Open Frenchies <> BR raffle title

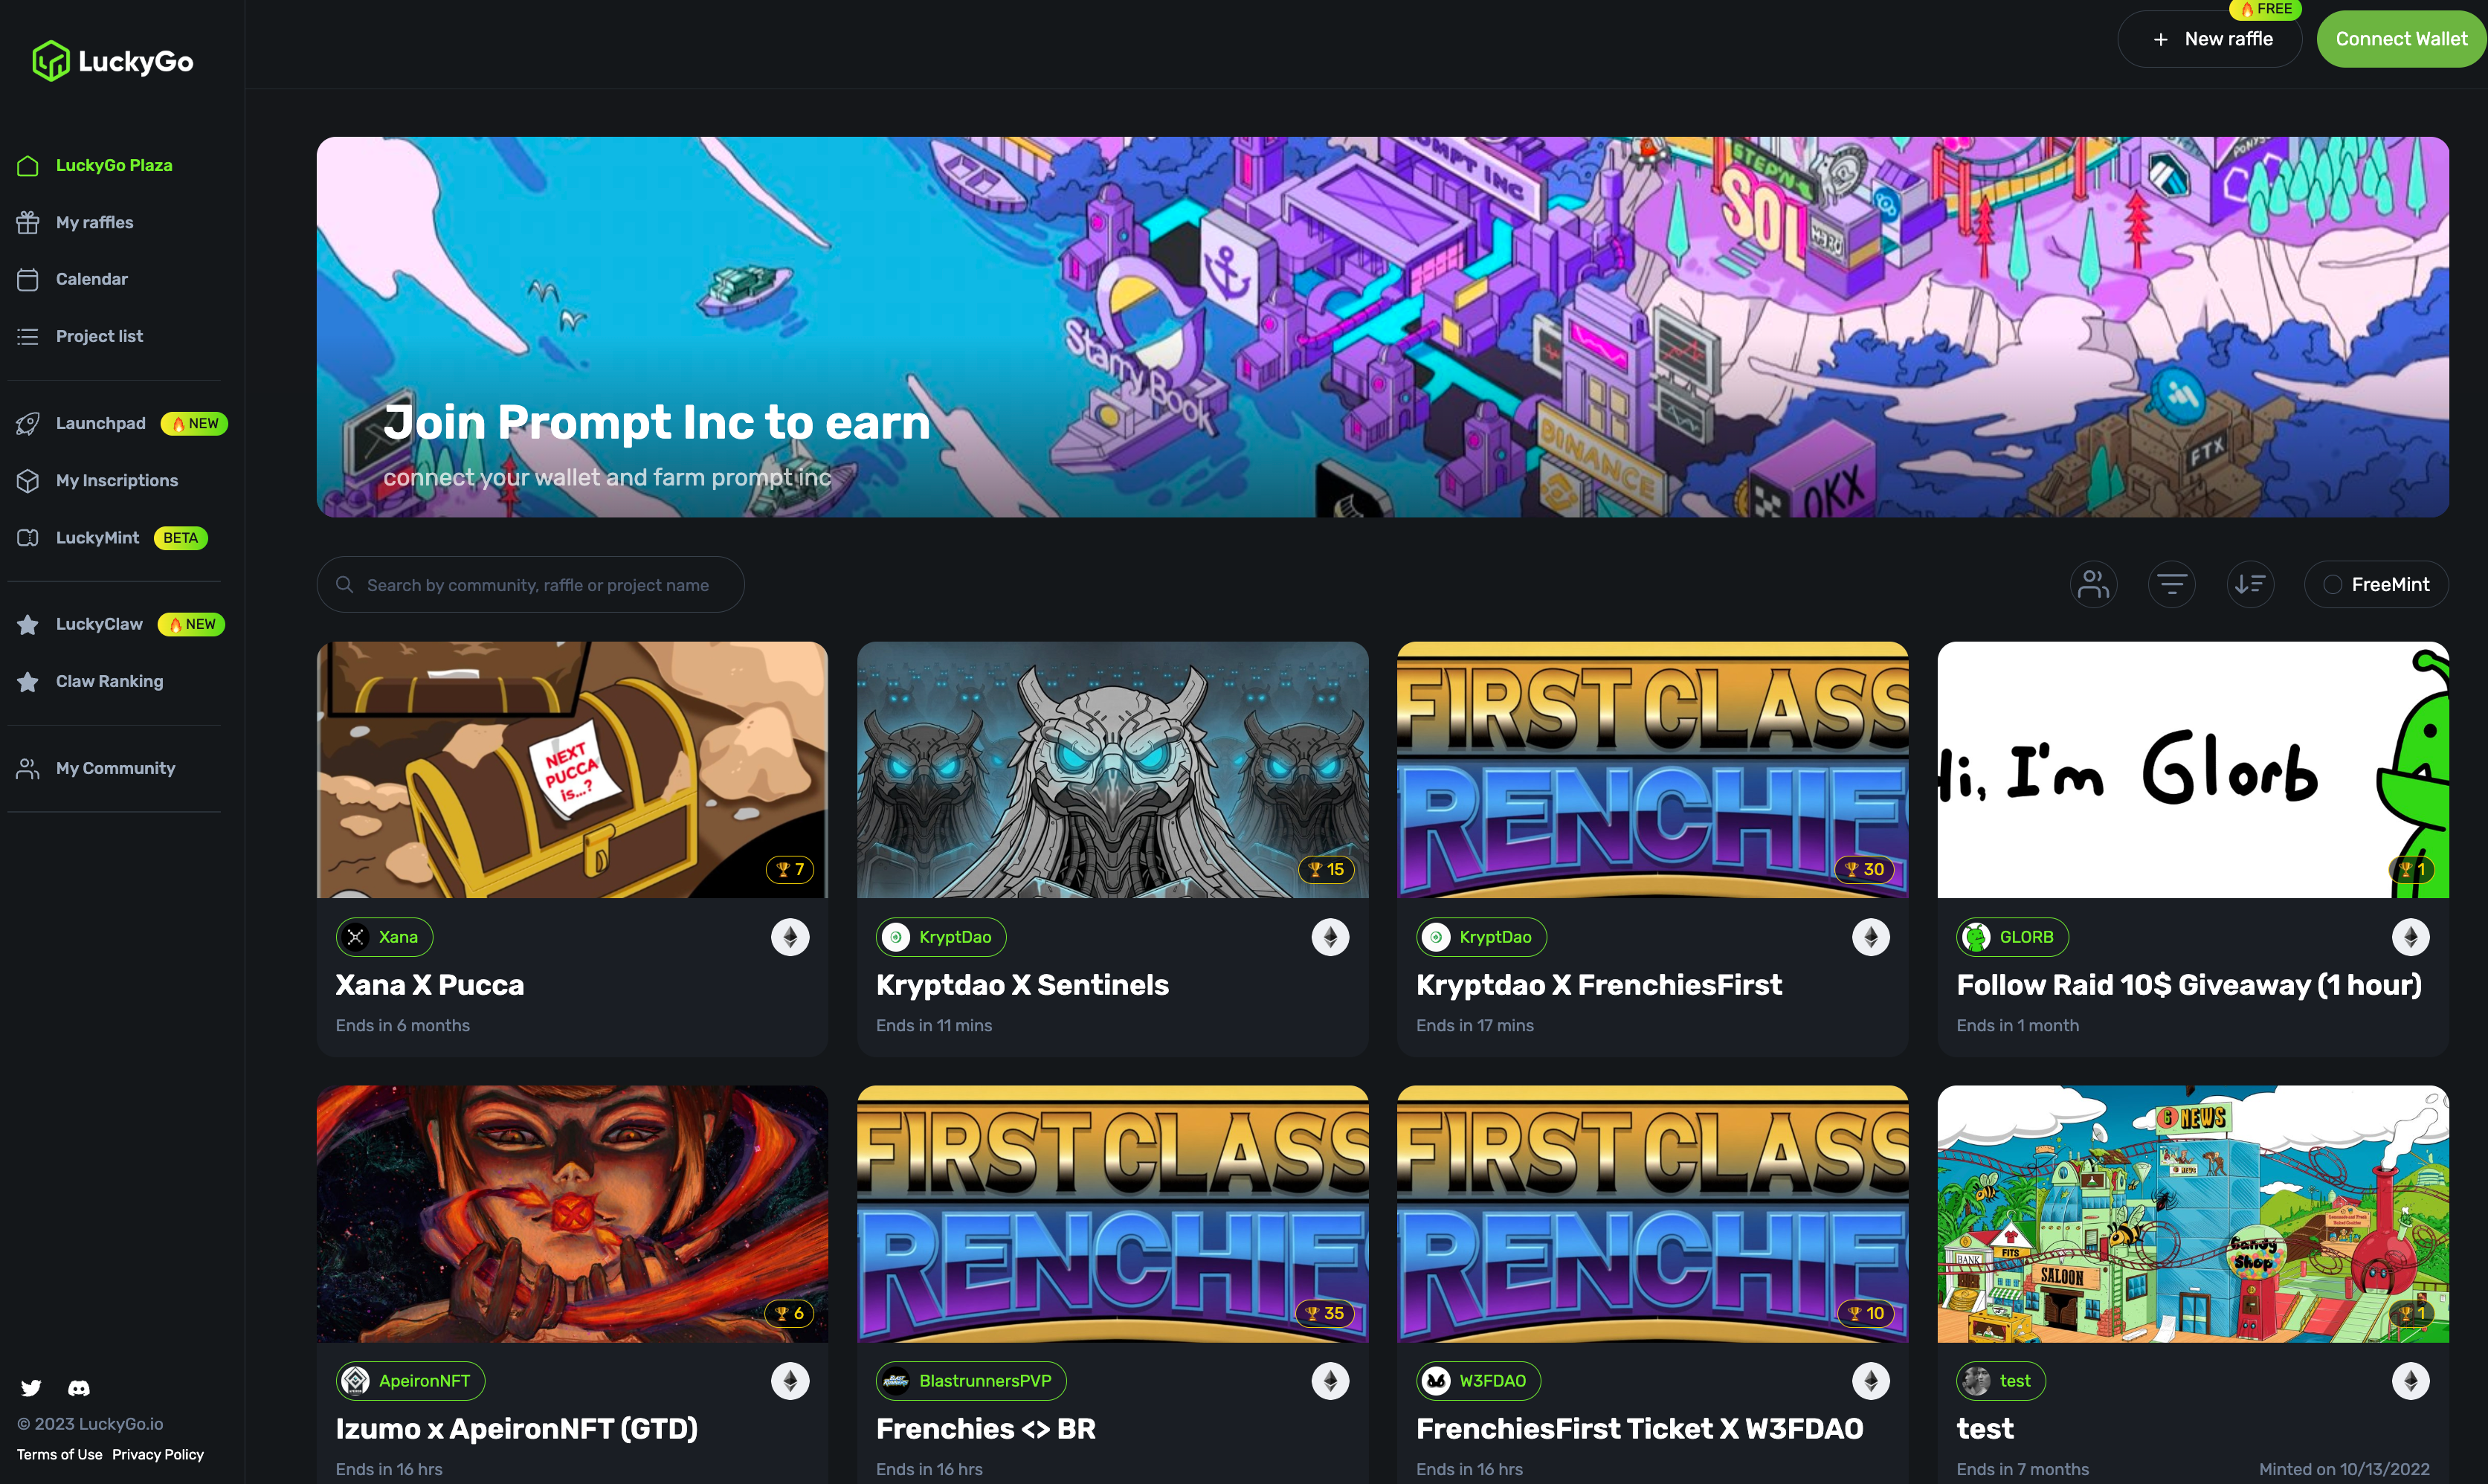click(x=986, y=1429)
